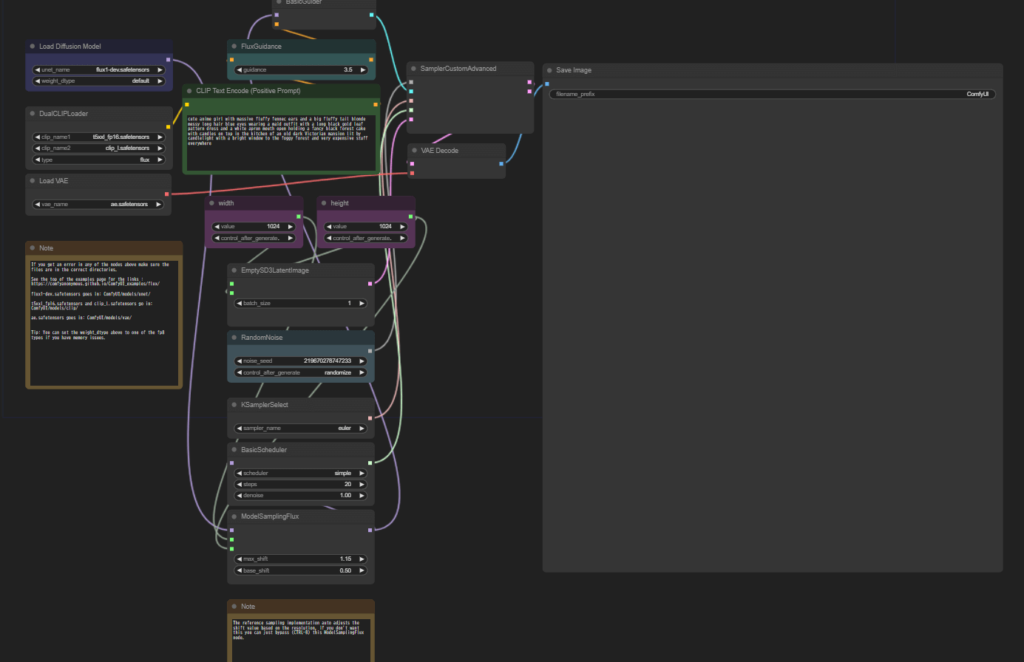Open the width node control_after_generate dropdown
Screen dimensions: 1024x662
pos(255,238)
